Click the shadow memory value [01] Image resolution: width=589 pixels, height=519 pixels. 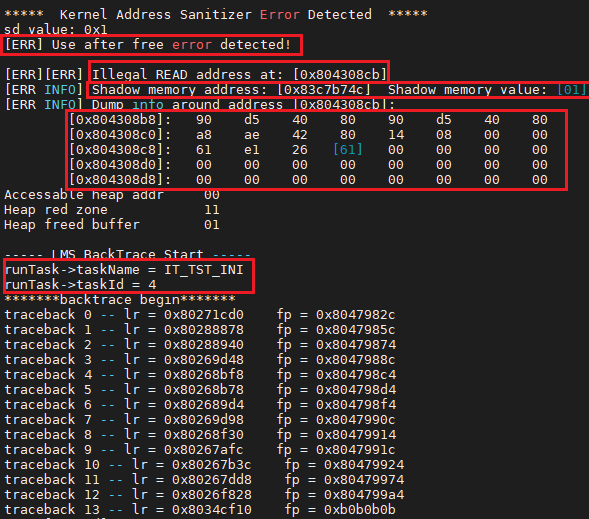pos(571,90)
